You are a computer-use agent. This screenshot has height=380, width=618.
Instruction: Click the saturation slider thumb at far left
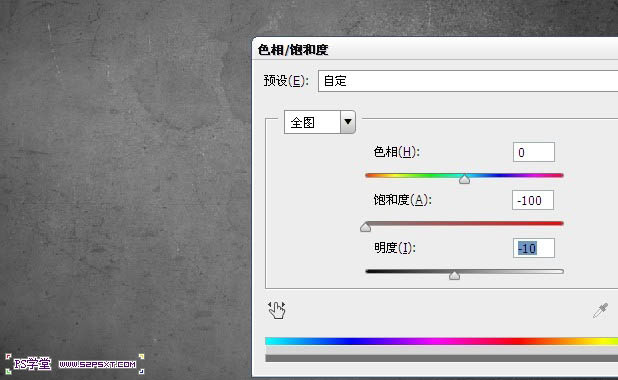365,227
